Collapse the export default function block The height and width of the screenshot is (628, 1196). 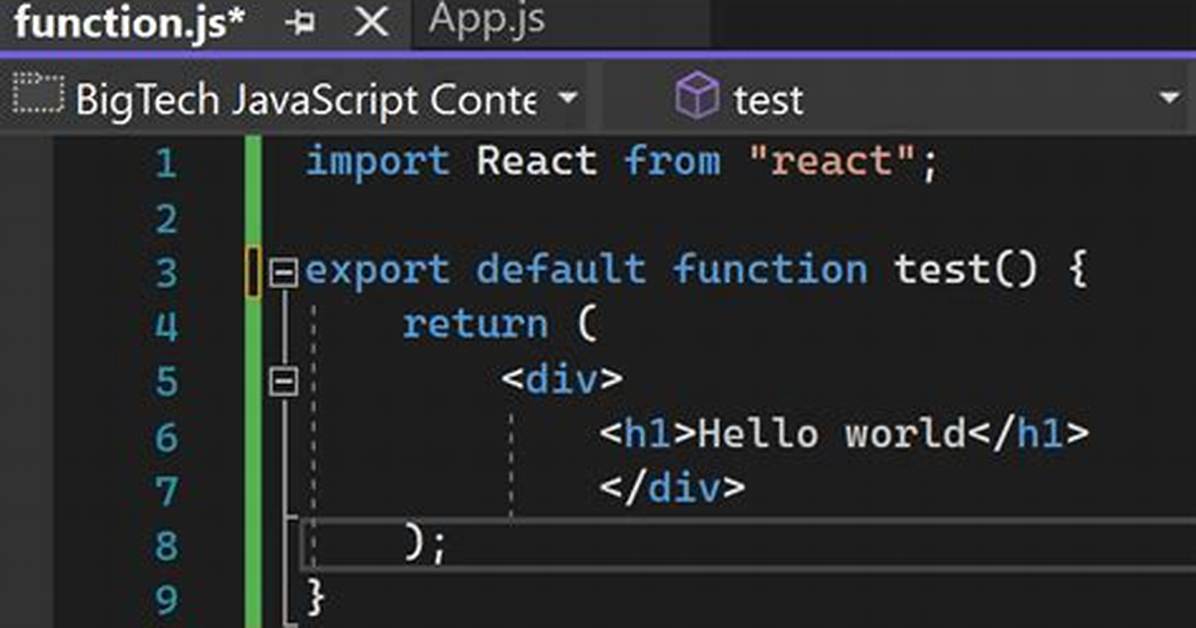tap(284, 272)
